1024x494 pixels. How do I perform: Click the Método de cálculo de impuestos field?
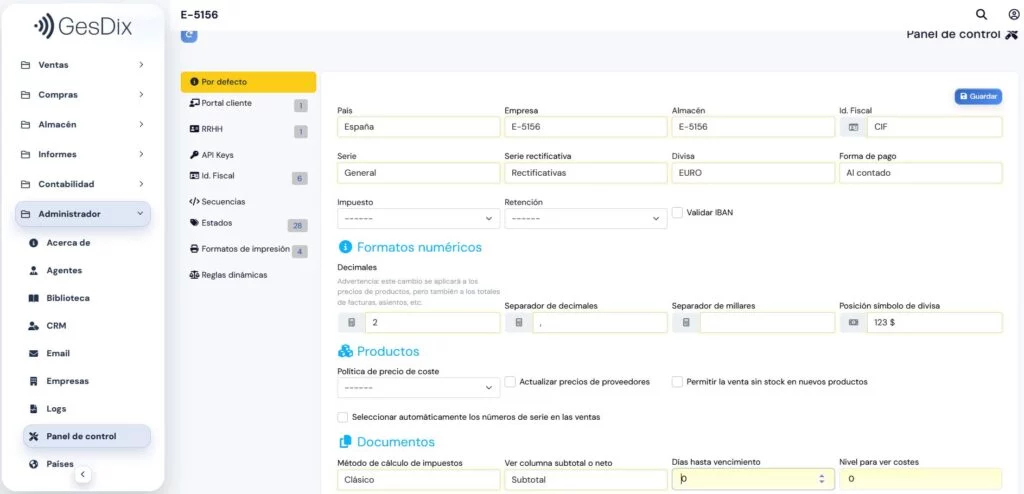tap(419, 479)
